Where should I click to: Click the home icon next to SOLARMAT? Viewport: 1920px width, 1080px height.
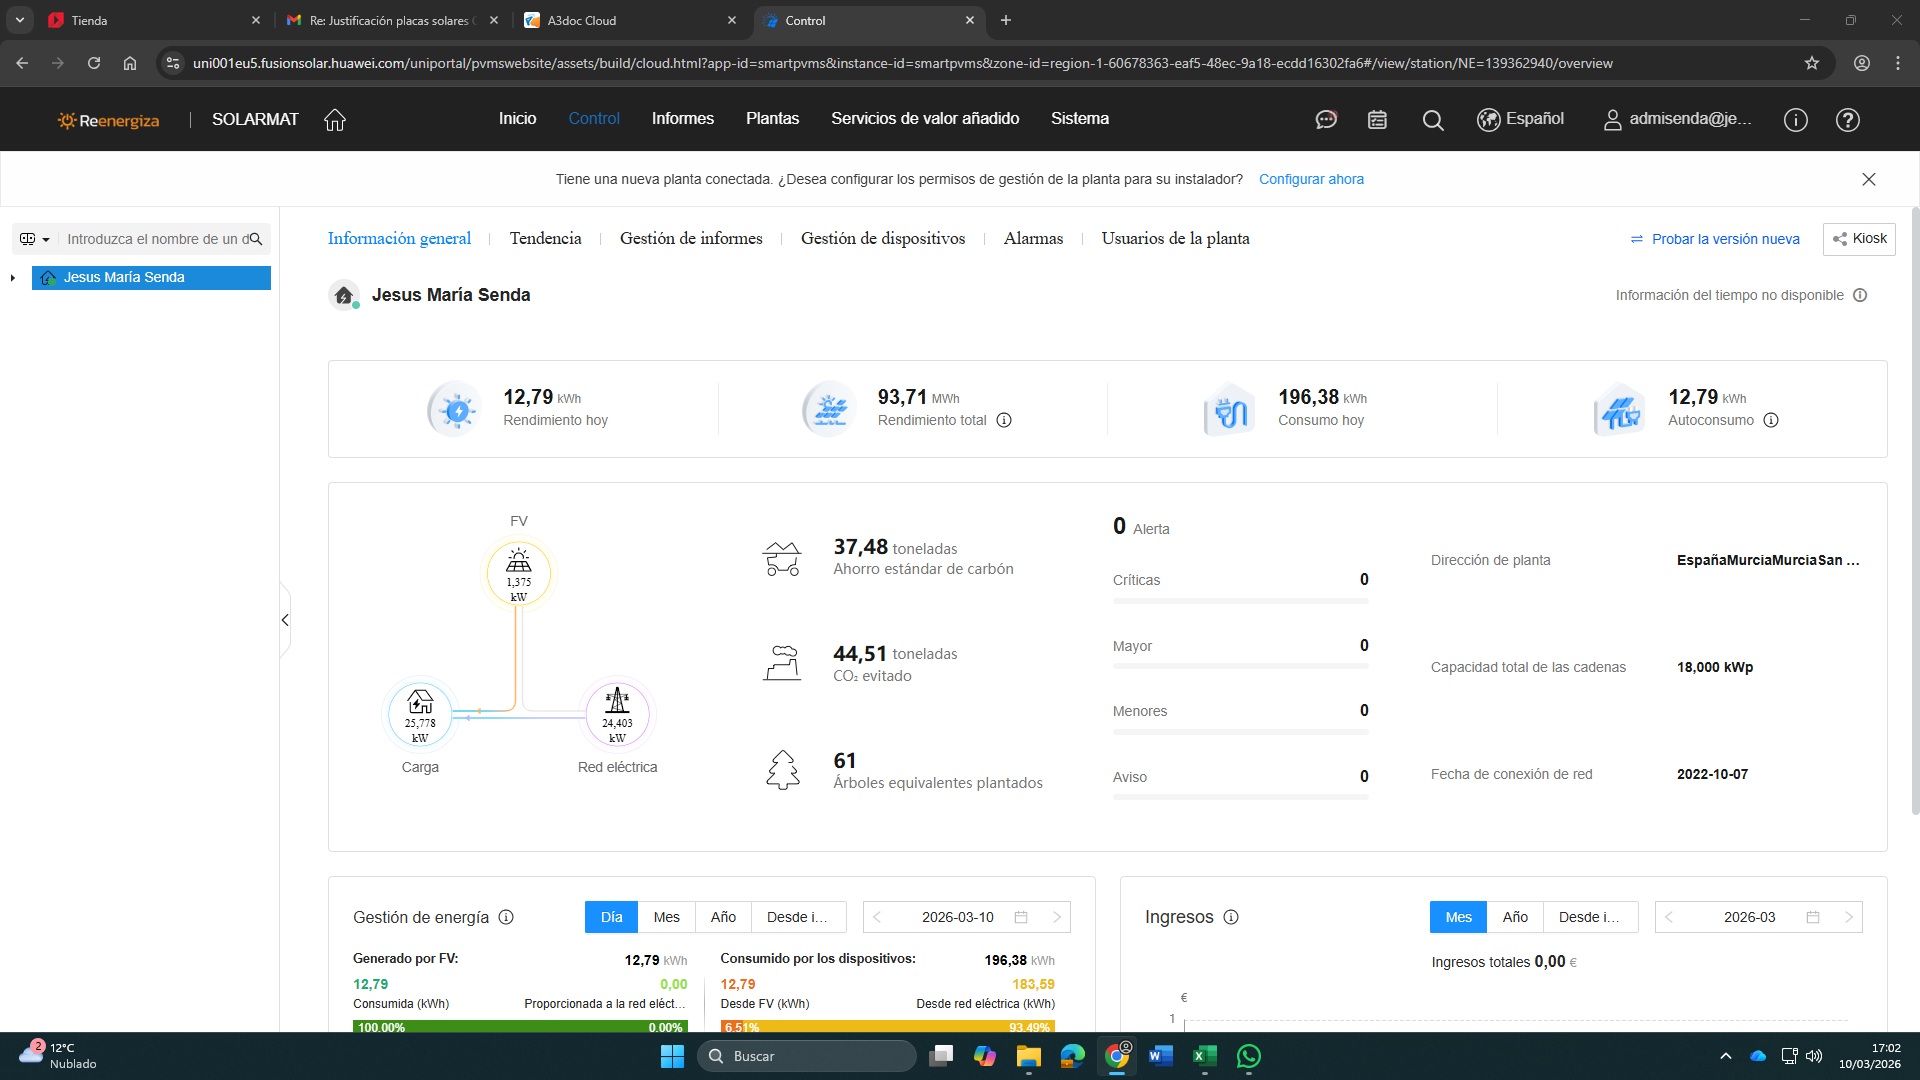[x=335, y=120]
